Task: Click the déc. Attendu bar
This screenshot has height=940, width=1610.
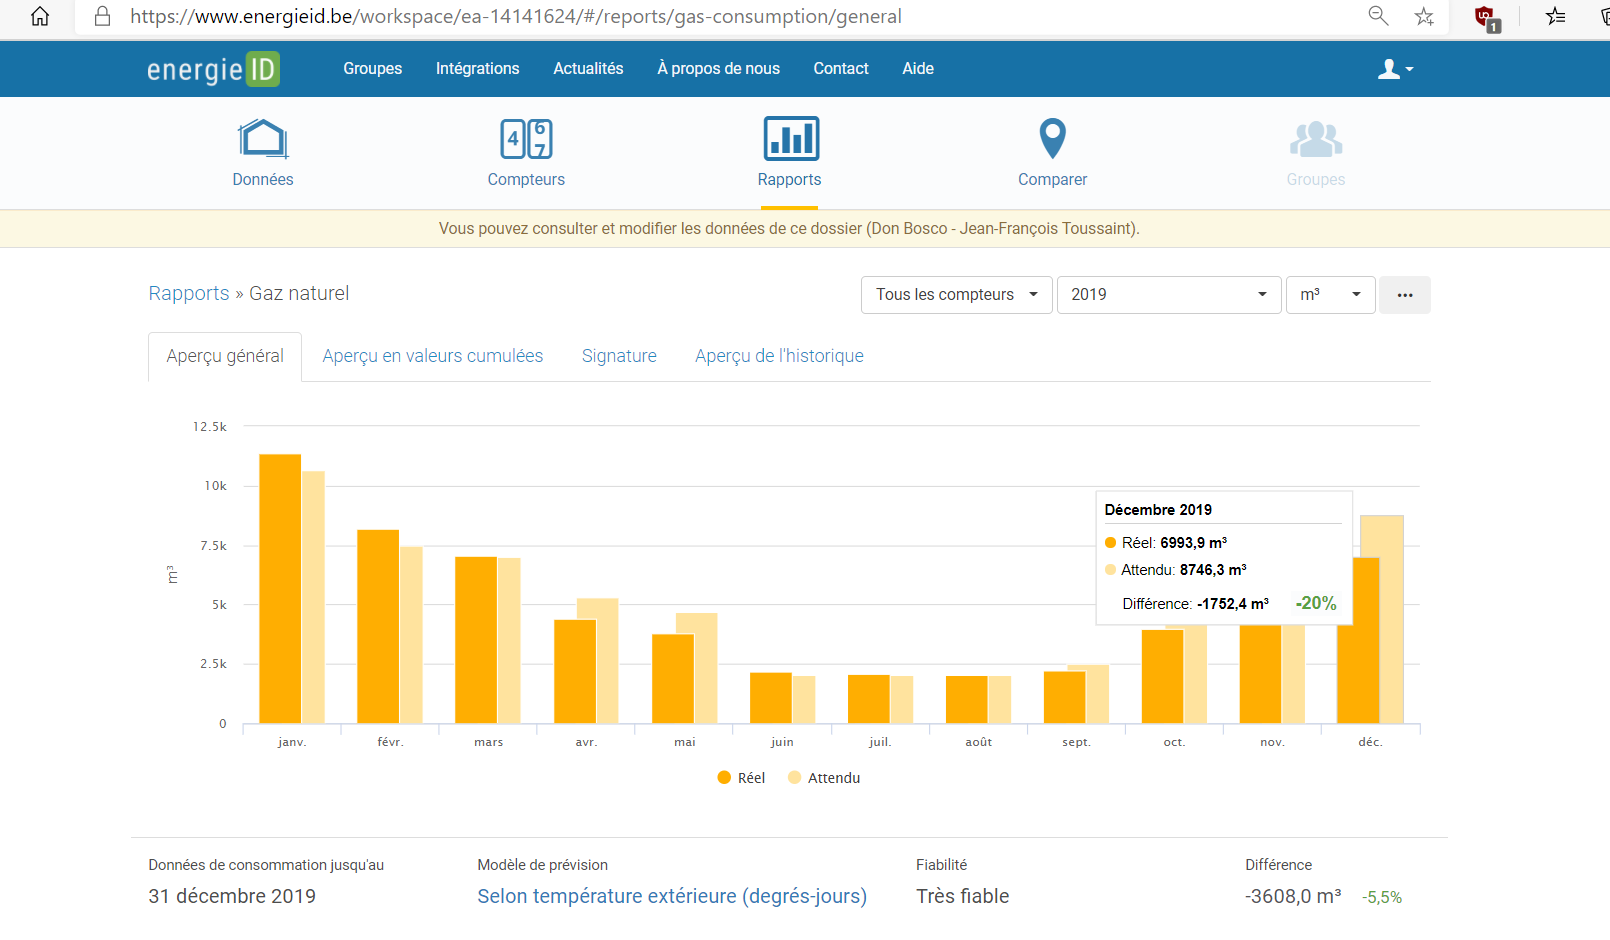Action: 1391,619
